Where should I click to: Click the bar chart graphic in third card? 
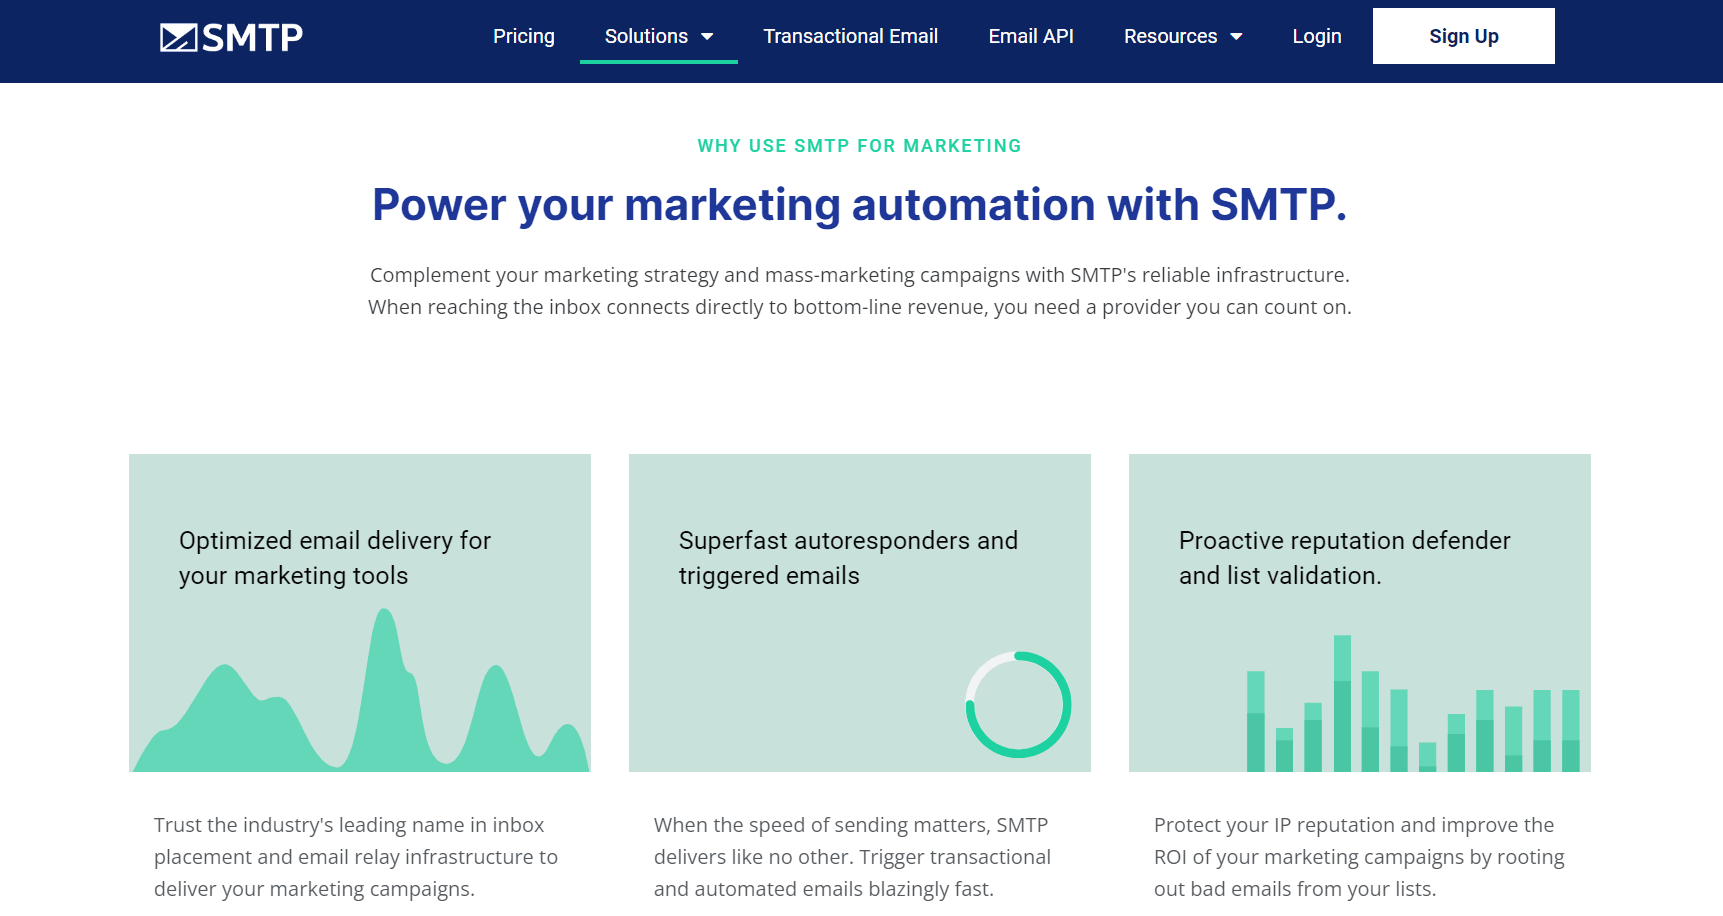[1413, 703]
